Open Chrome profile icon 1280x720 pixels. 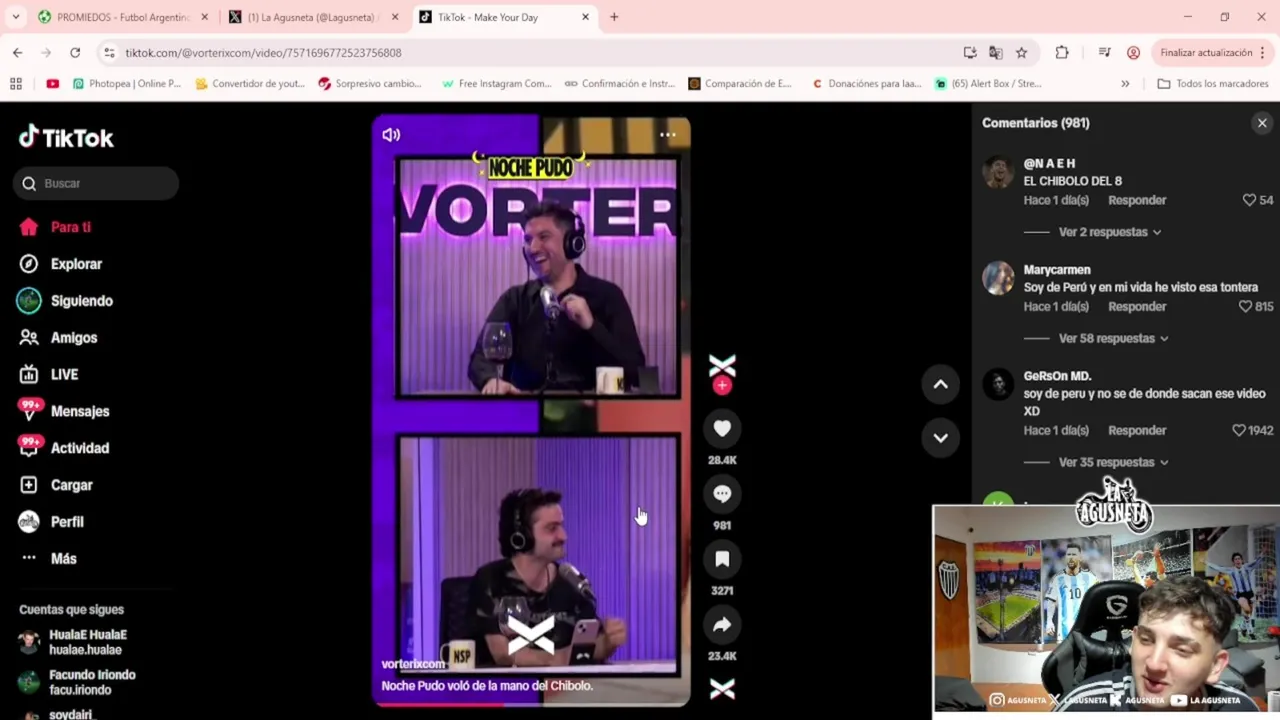pos(1133,53)
